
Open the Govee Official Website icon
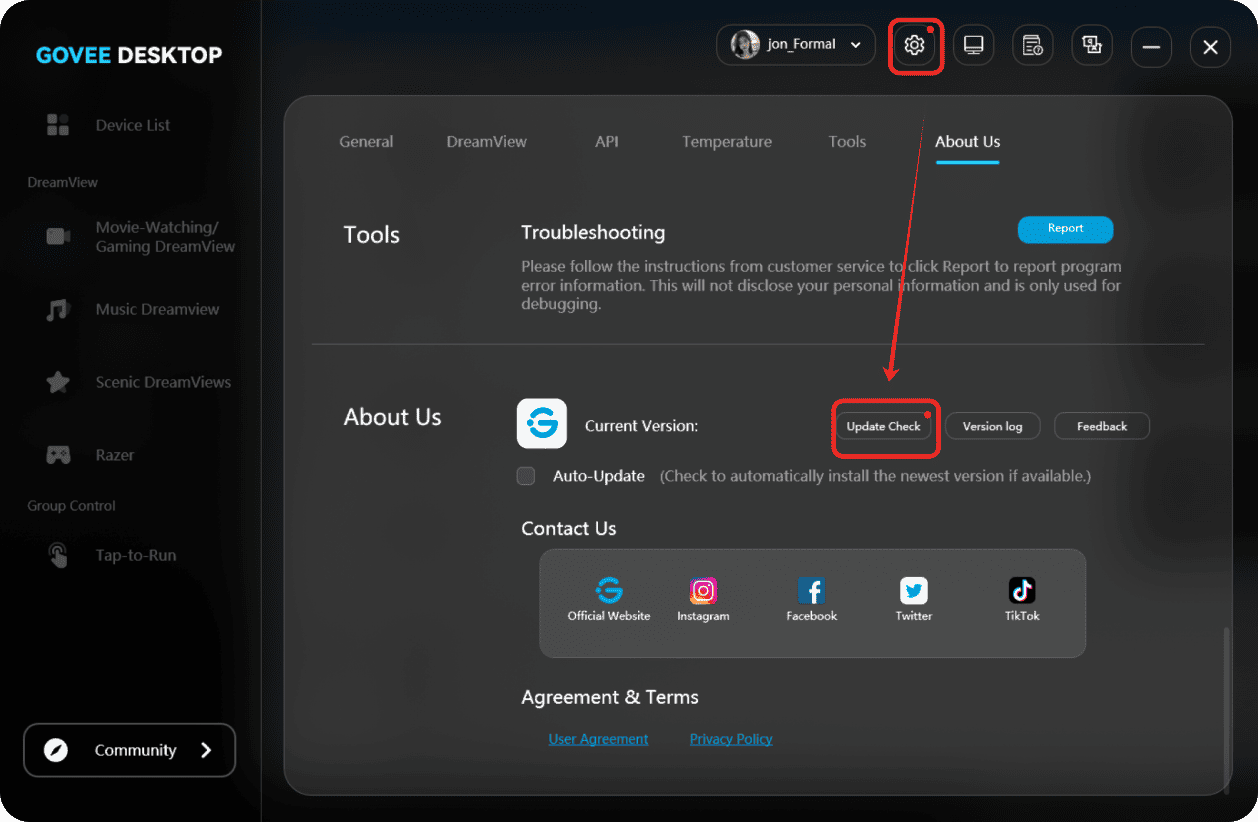(x=608, y=591)
